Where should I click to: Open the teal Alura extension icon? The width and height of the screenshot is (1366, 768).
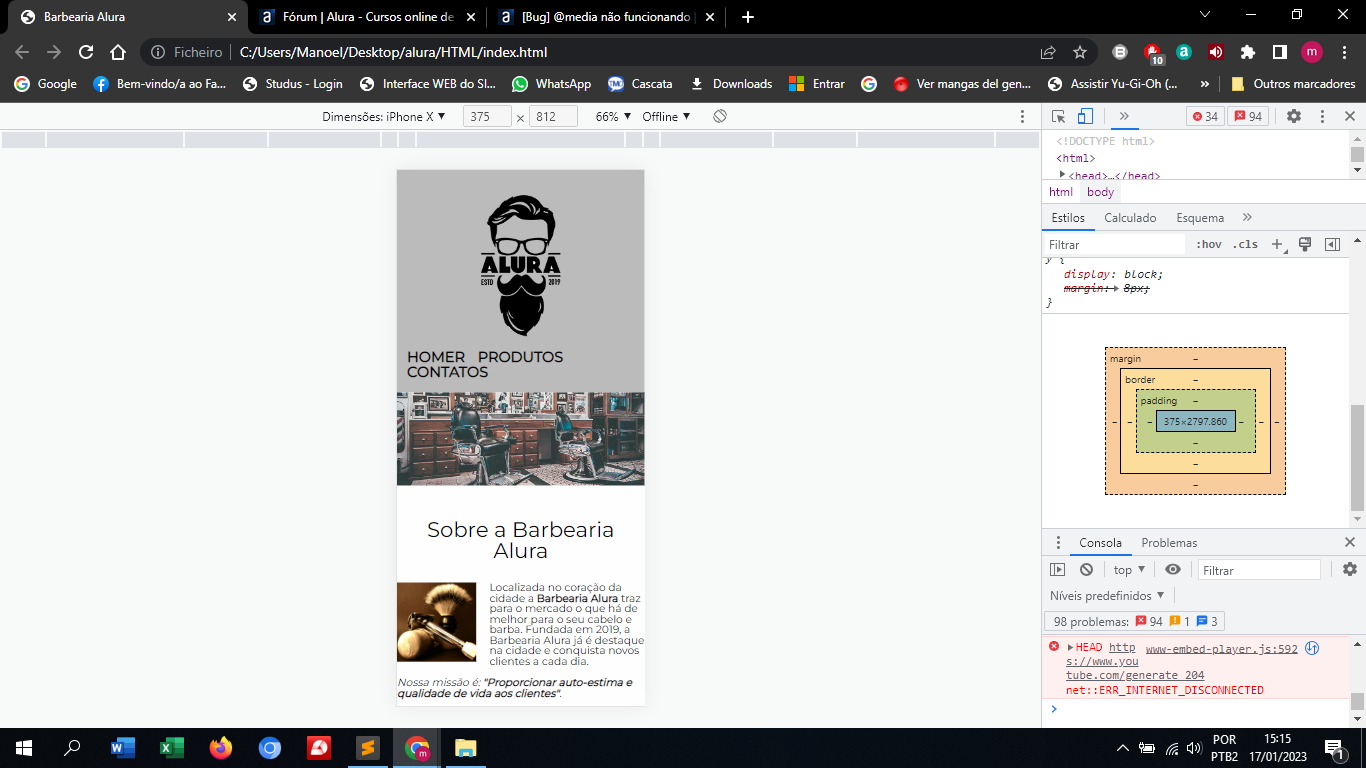point(1184,52)
